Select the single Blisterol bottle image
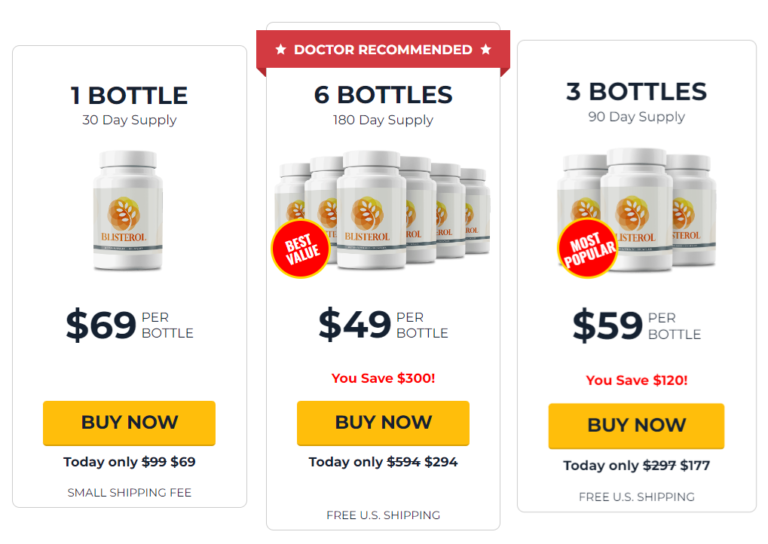 [128, 211]
